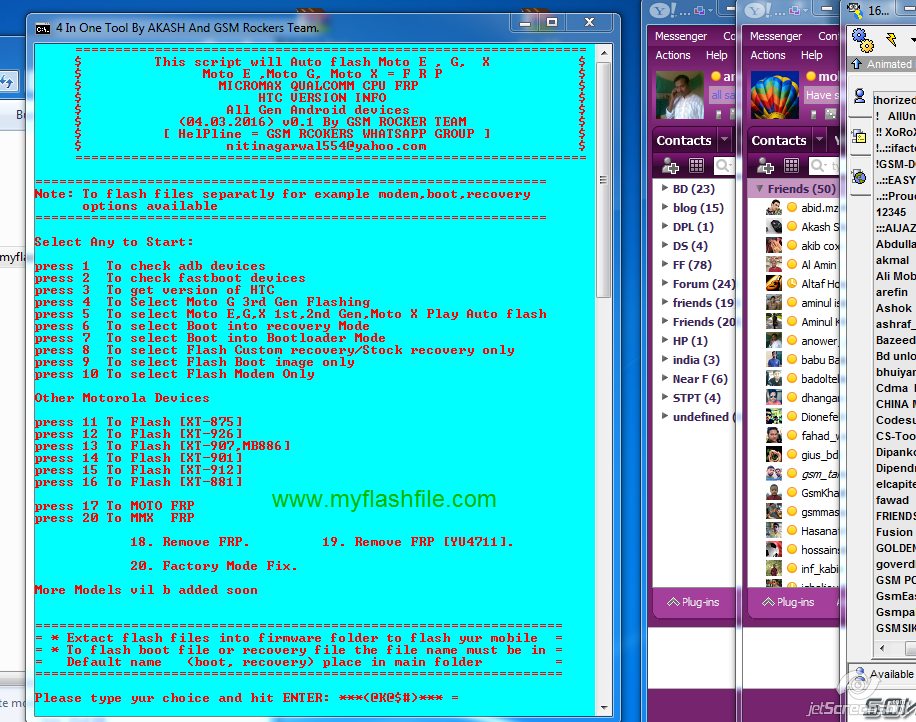Click the lightning bolt icon in rightmost window

click(891, 39)
